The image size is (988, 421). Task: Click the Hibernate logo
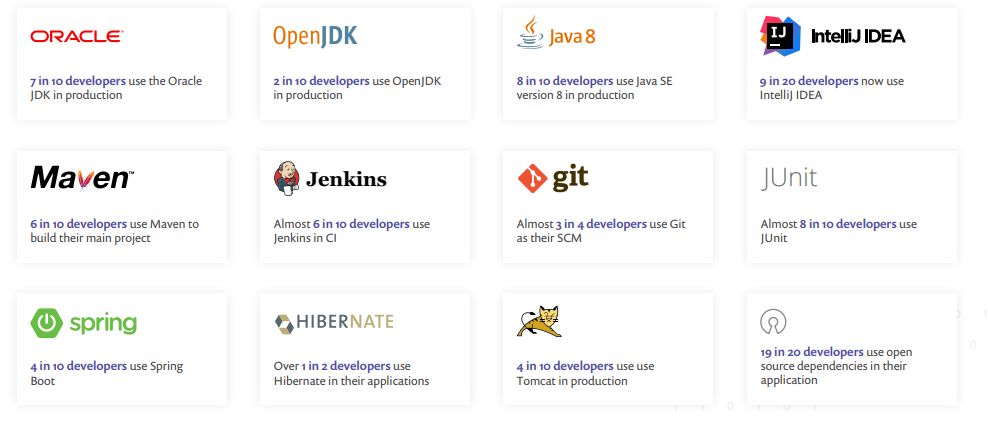coord(334,323)
